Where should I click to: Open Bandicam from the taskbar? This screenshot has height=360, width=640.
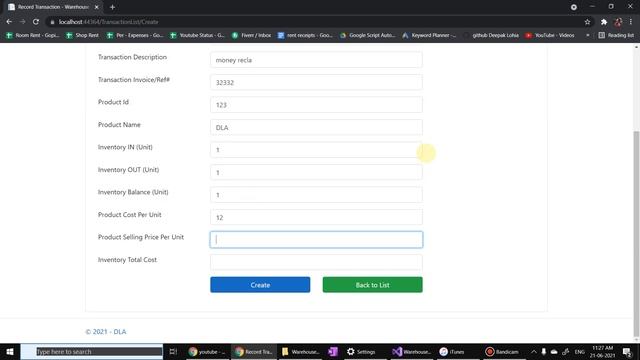tap(502, 351)
